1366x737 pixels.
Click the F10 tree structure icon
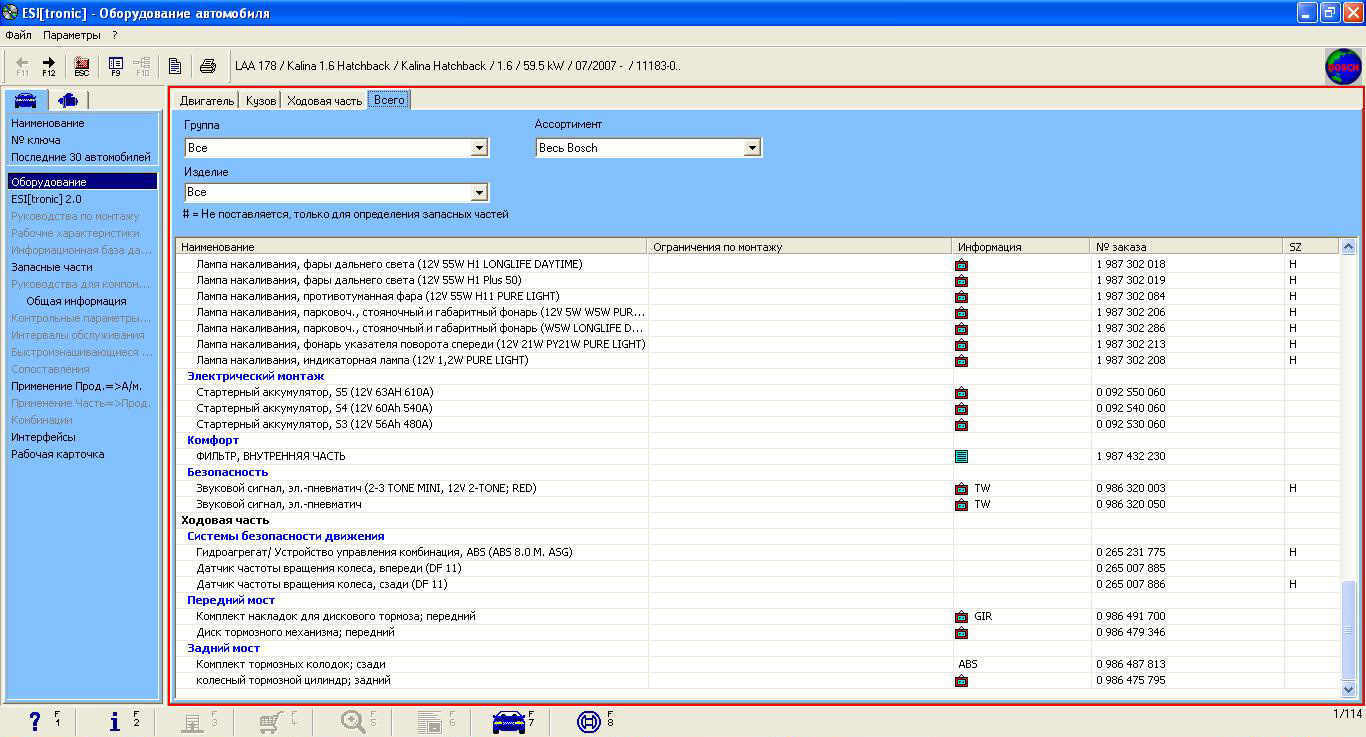(x=142, y=66)
